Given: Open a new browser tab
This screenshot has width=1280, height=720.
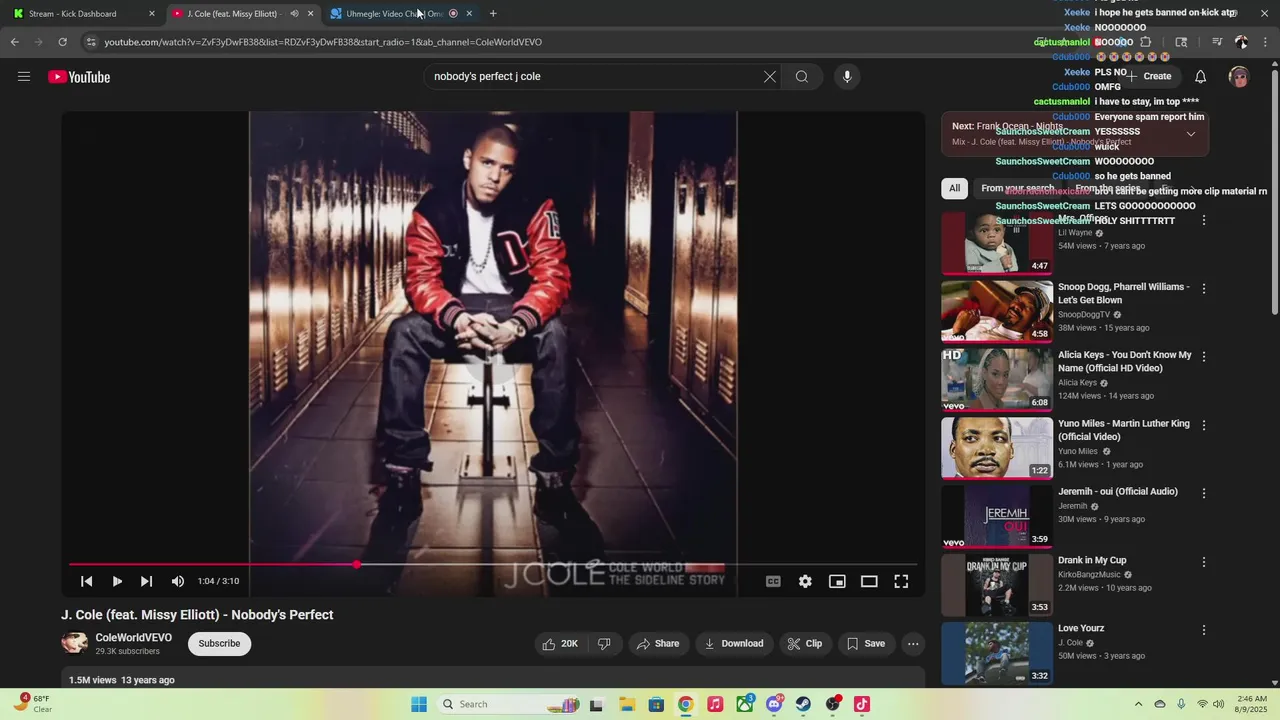Looking at the screenshot, I should [x=493, y=14].
